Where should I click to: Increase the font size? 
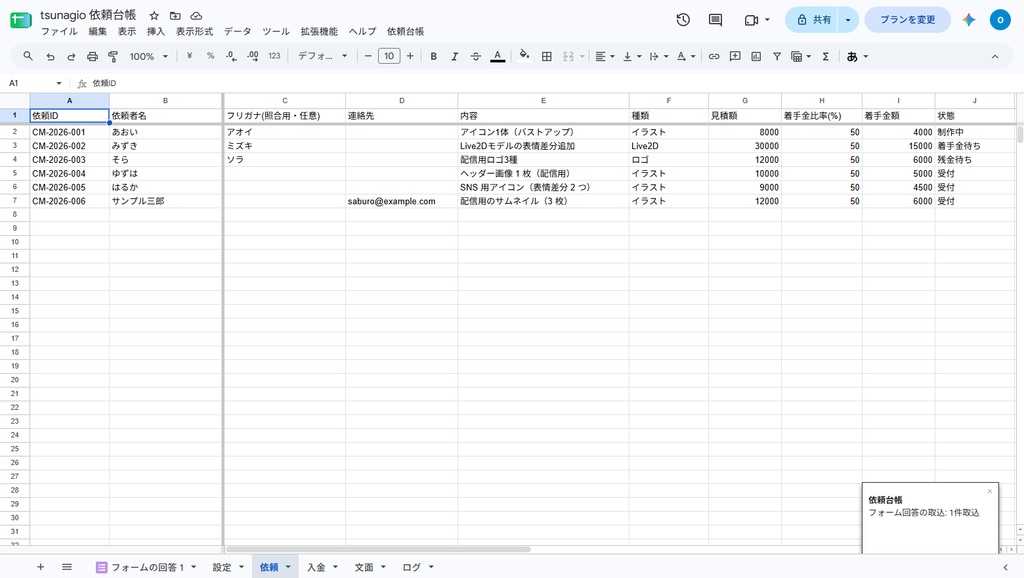coord(410,57)
